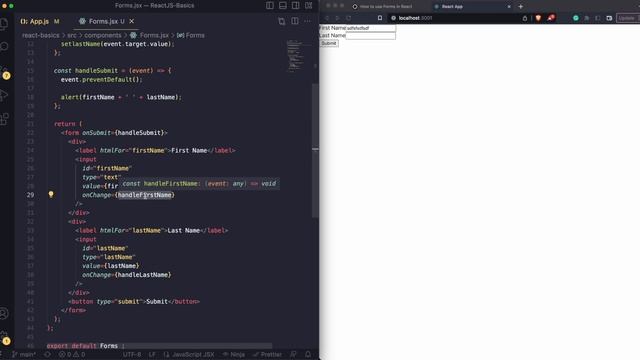Open Source Control with the pending changes badge
The height and width of the screenshot is (360, 640).
[x=4, y=73]
